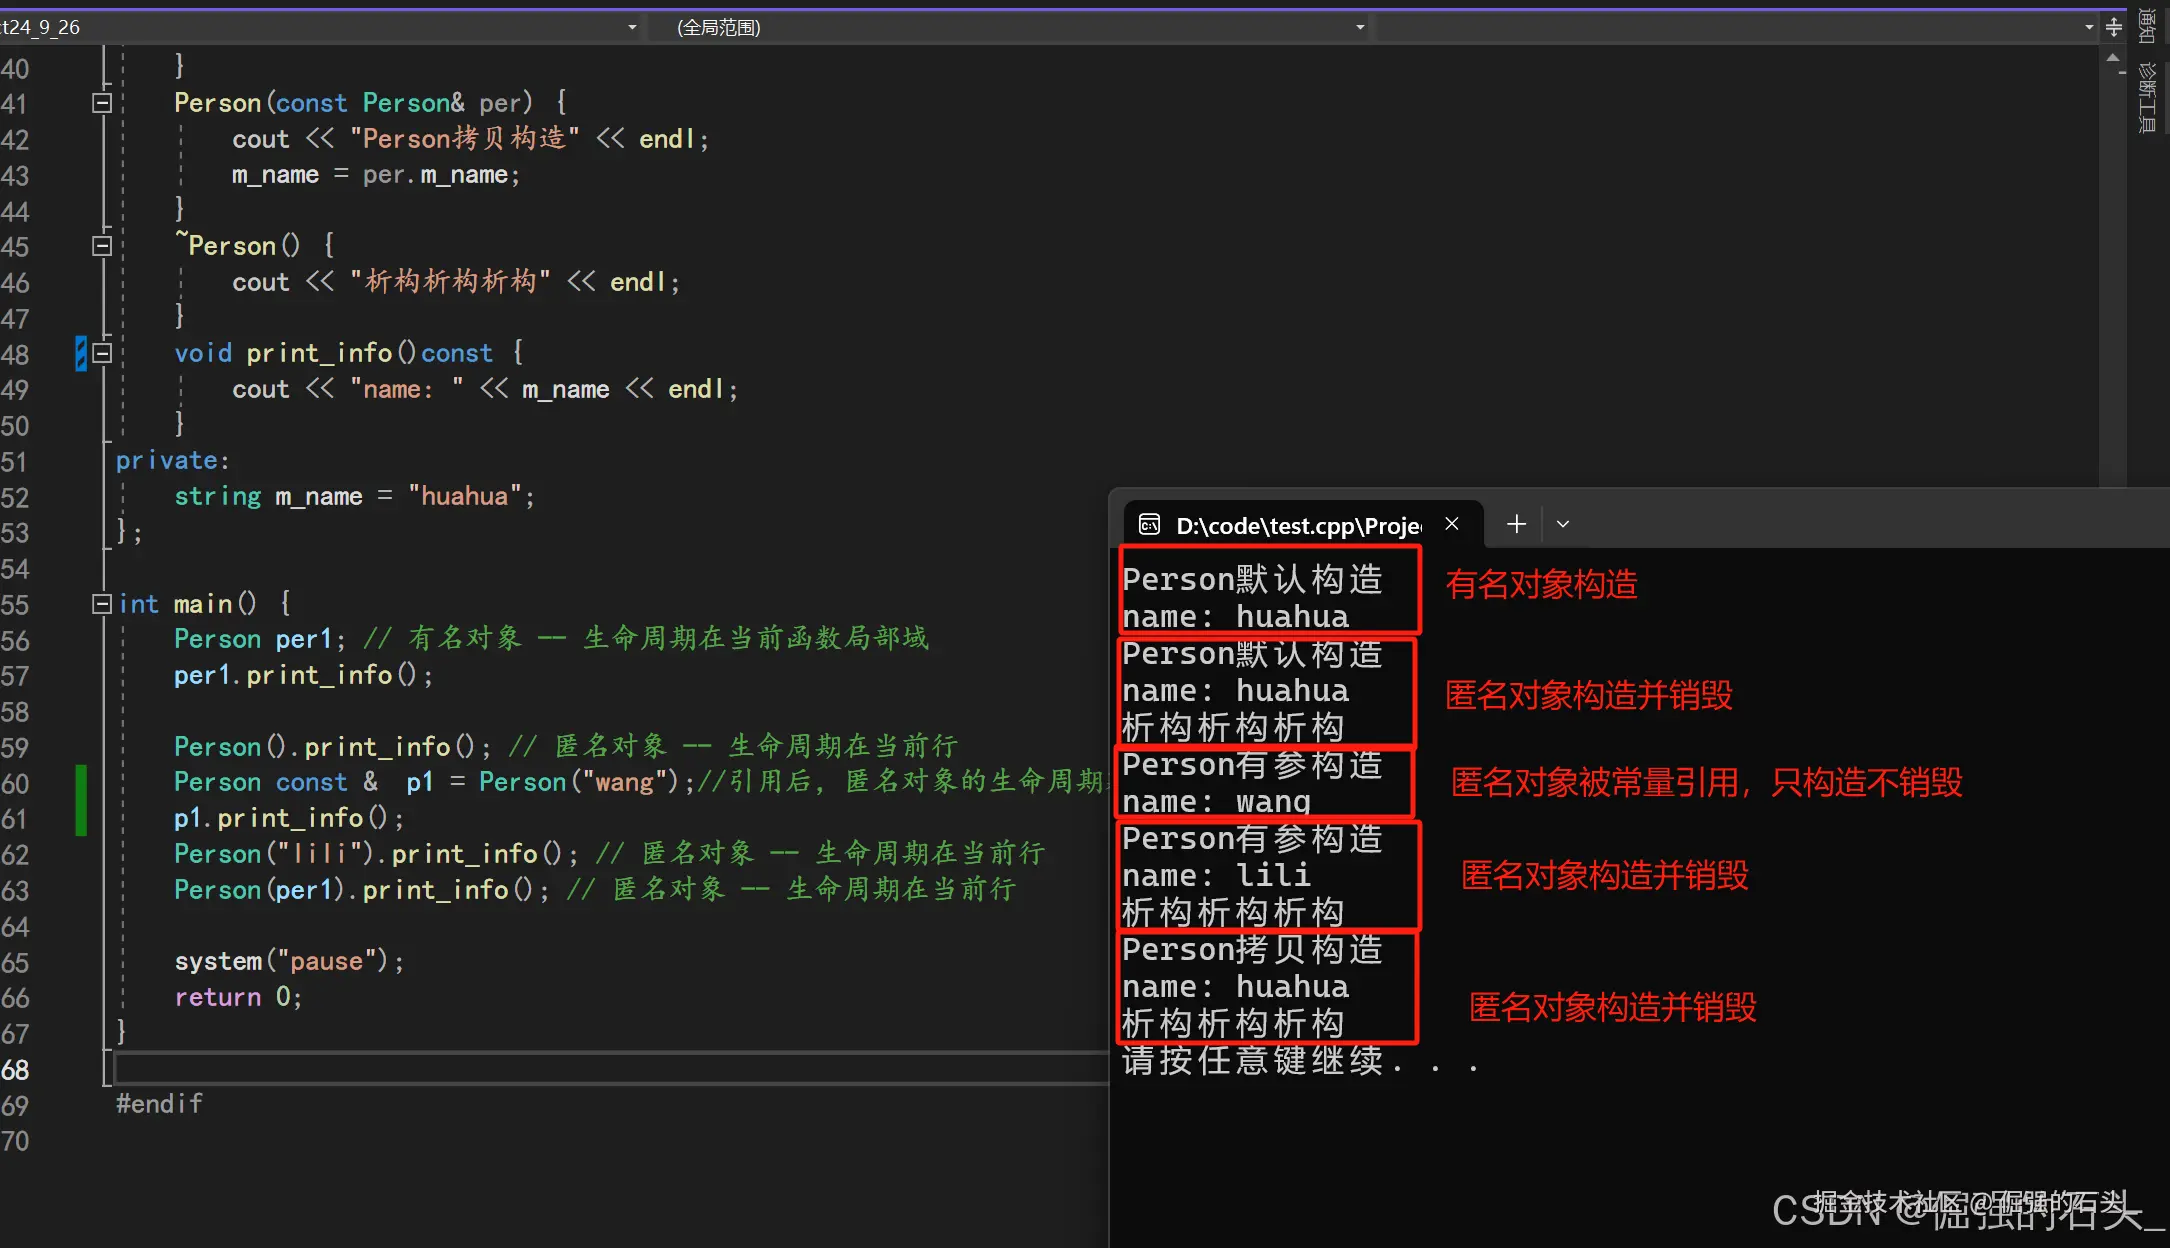Click scroll-up arrow of editor scrollbar
The width and height of the screenshot is (2170, 1248).
click(2112, 58)
